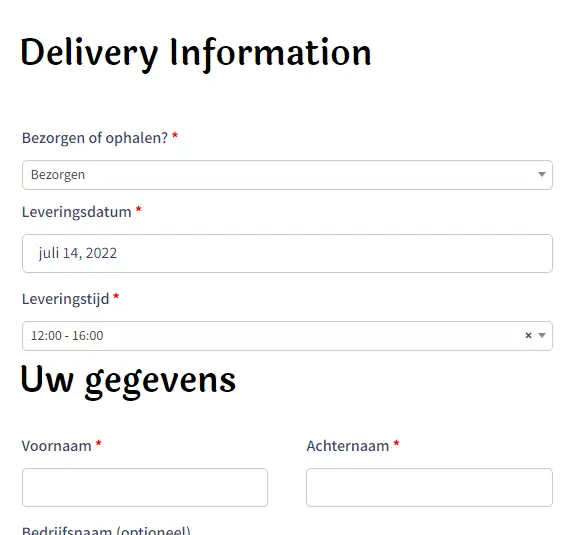Focus the Voornaam text field
The width and height of the screenshot is (571, 535).
coord(145,487)
